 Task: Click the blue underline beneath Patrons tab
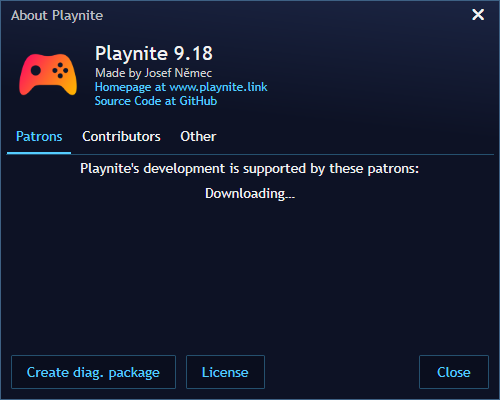tap(39, 153)
